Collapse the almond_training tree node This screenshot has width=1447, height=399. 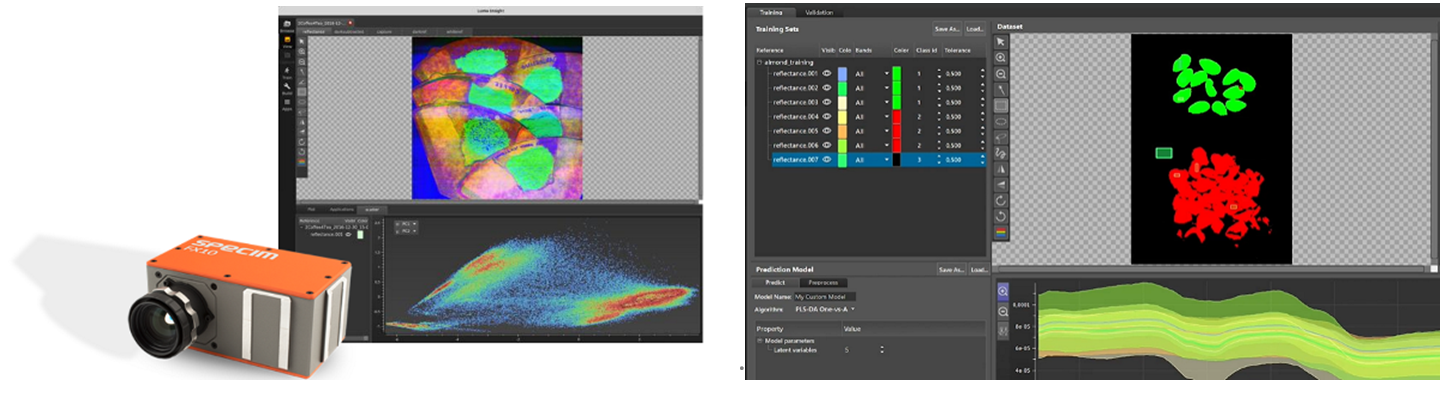point(759,62)
